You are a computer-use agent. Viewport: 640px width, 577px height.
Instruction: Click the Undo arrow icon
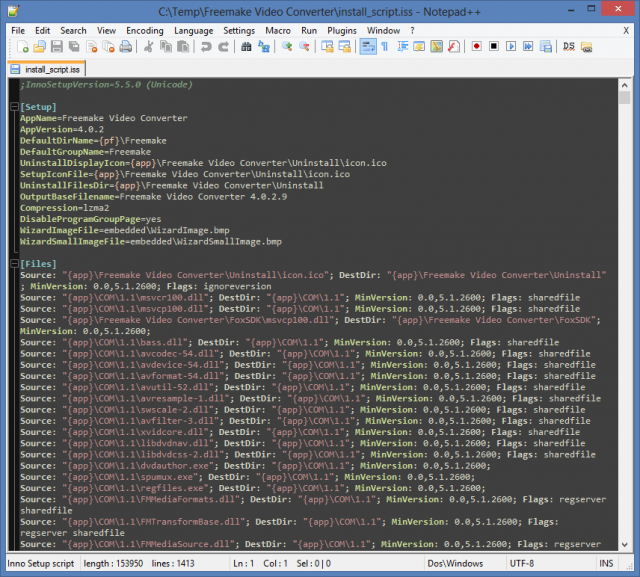click(x=207, y=46)
